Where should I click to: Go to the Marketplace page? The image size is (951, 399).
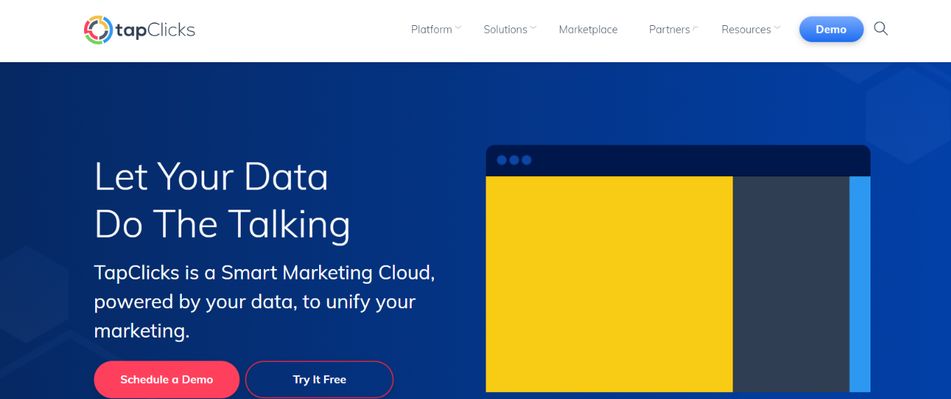click(588, 29)
